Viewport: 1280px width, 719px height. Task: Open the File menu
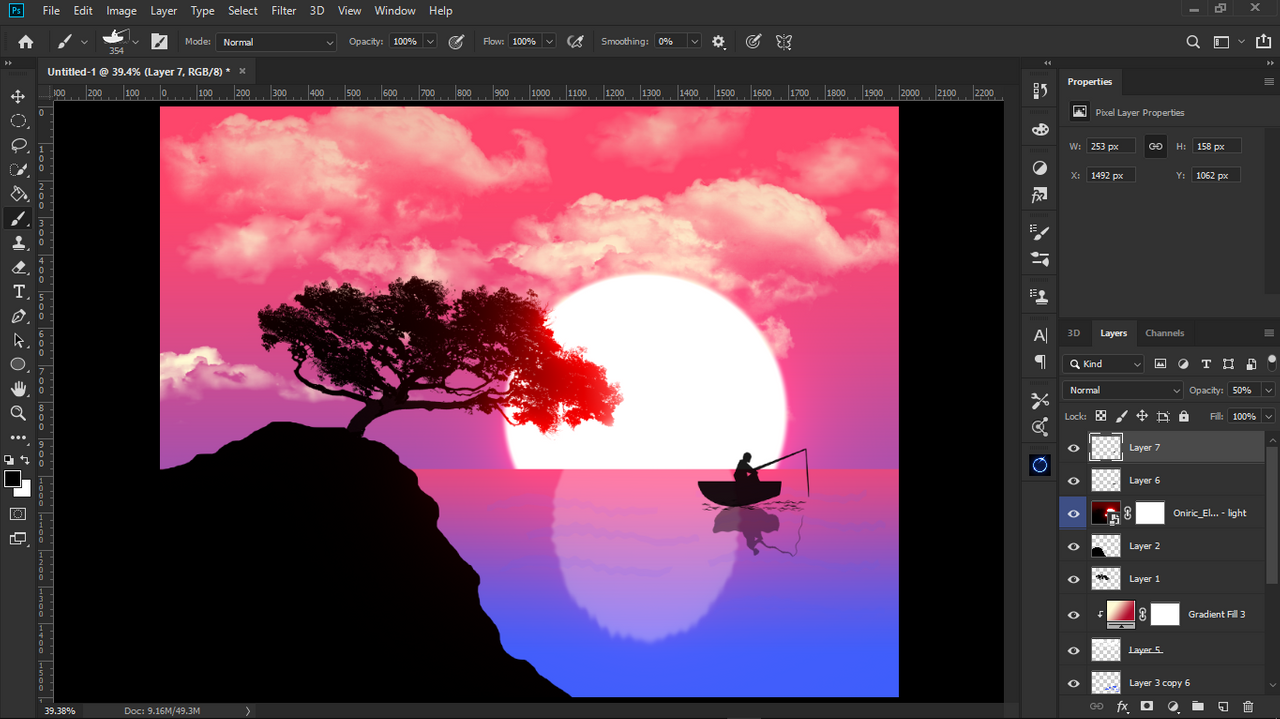point(51,10)
